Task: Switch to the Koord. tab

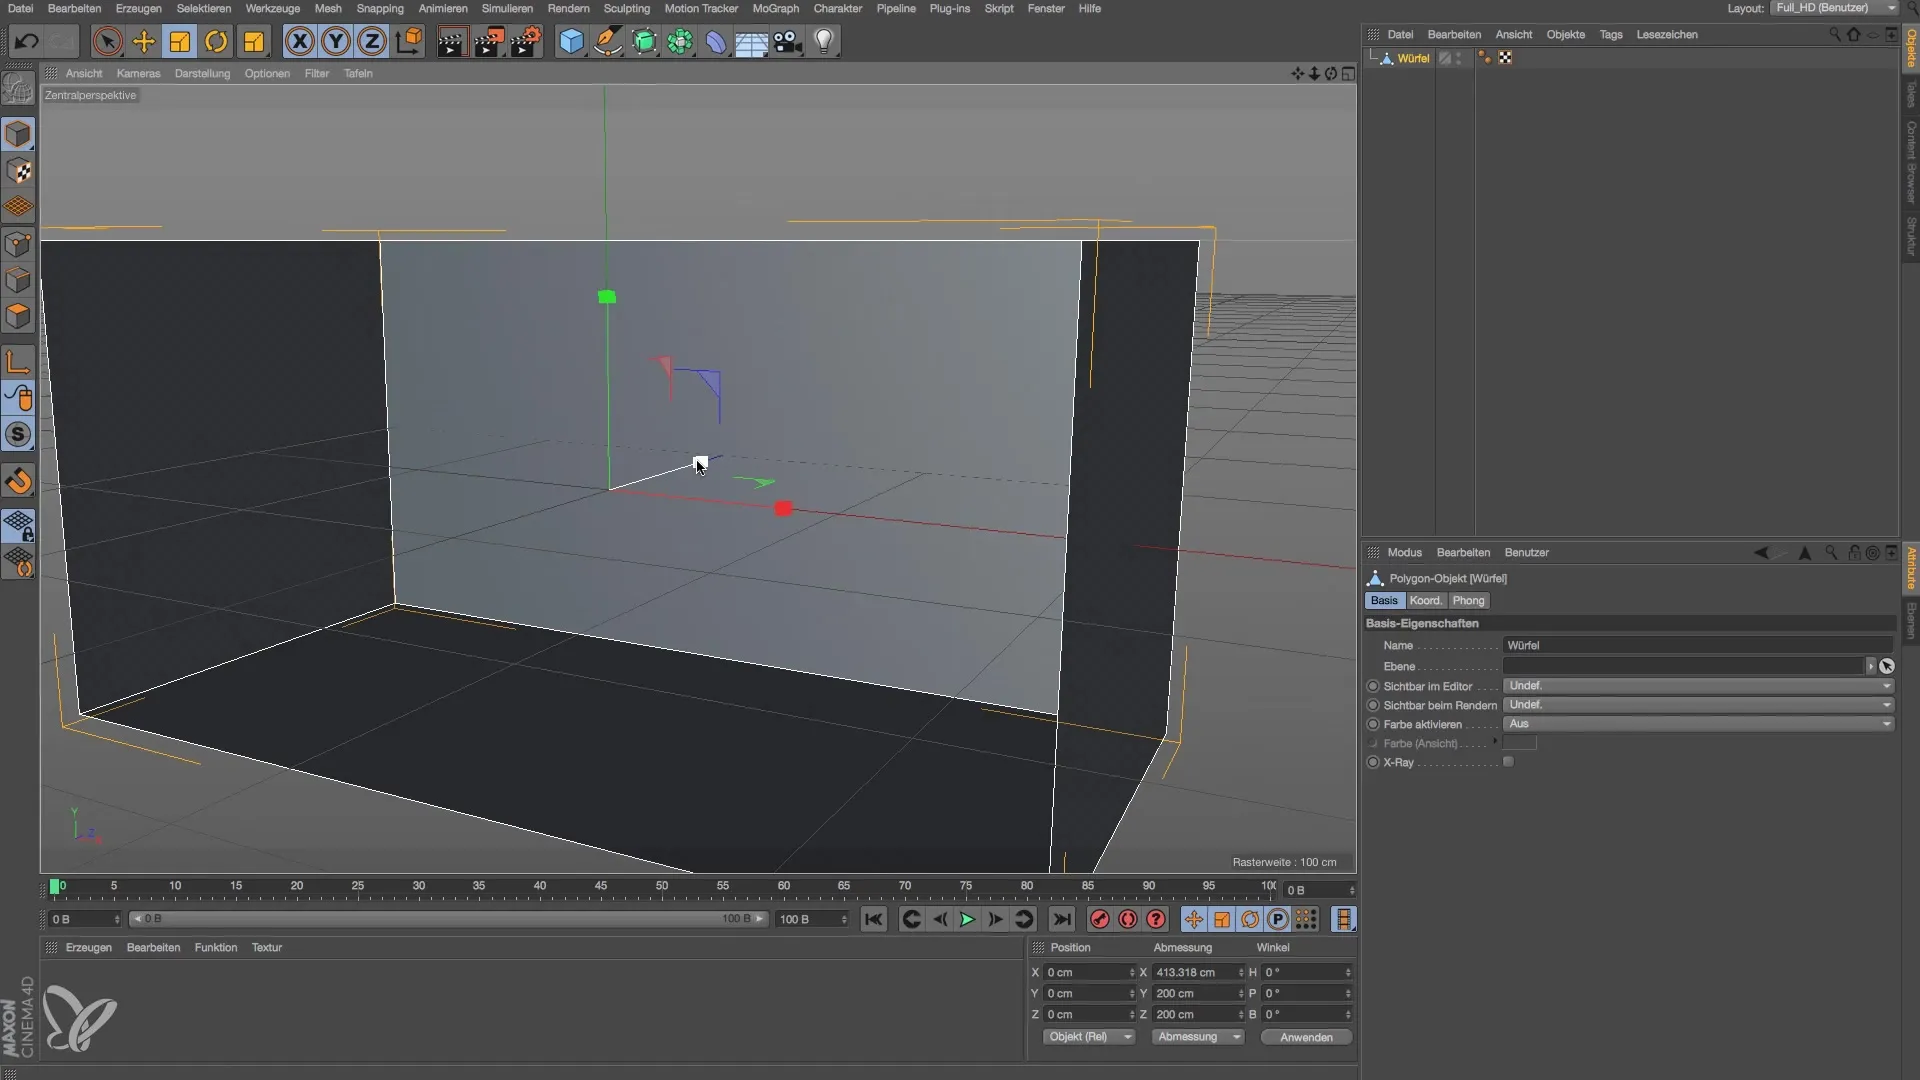Action: (1425, 600)
